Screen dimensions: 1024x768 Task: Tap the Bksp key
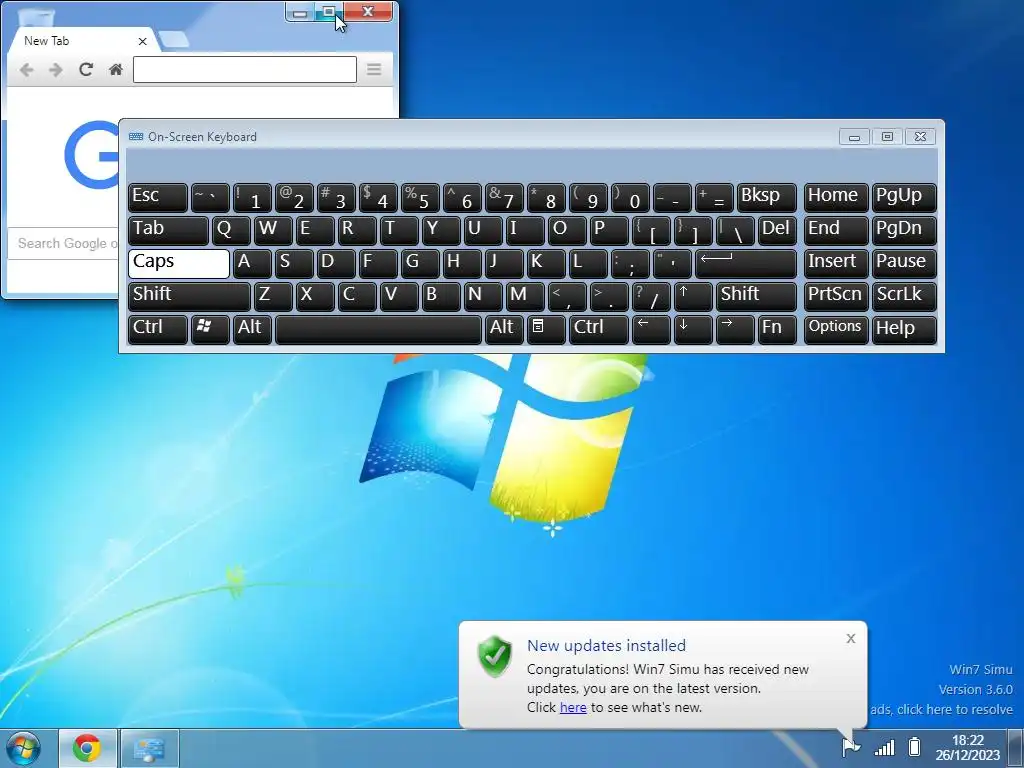[x=767, y=197]
